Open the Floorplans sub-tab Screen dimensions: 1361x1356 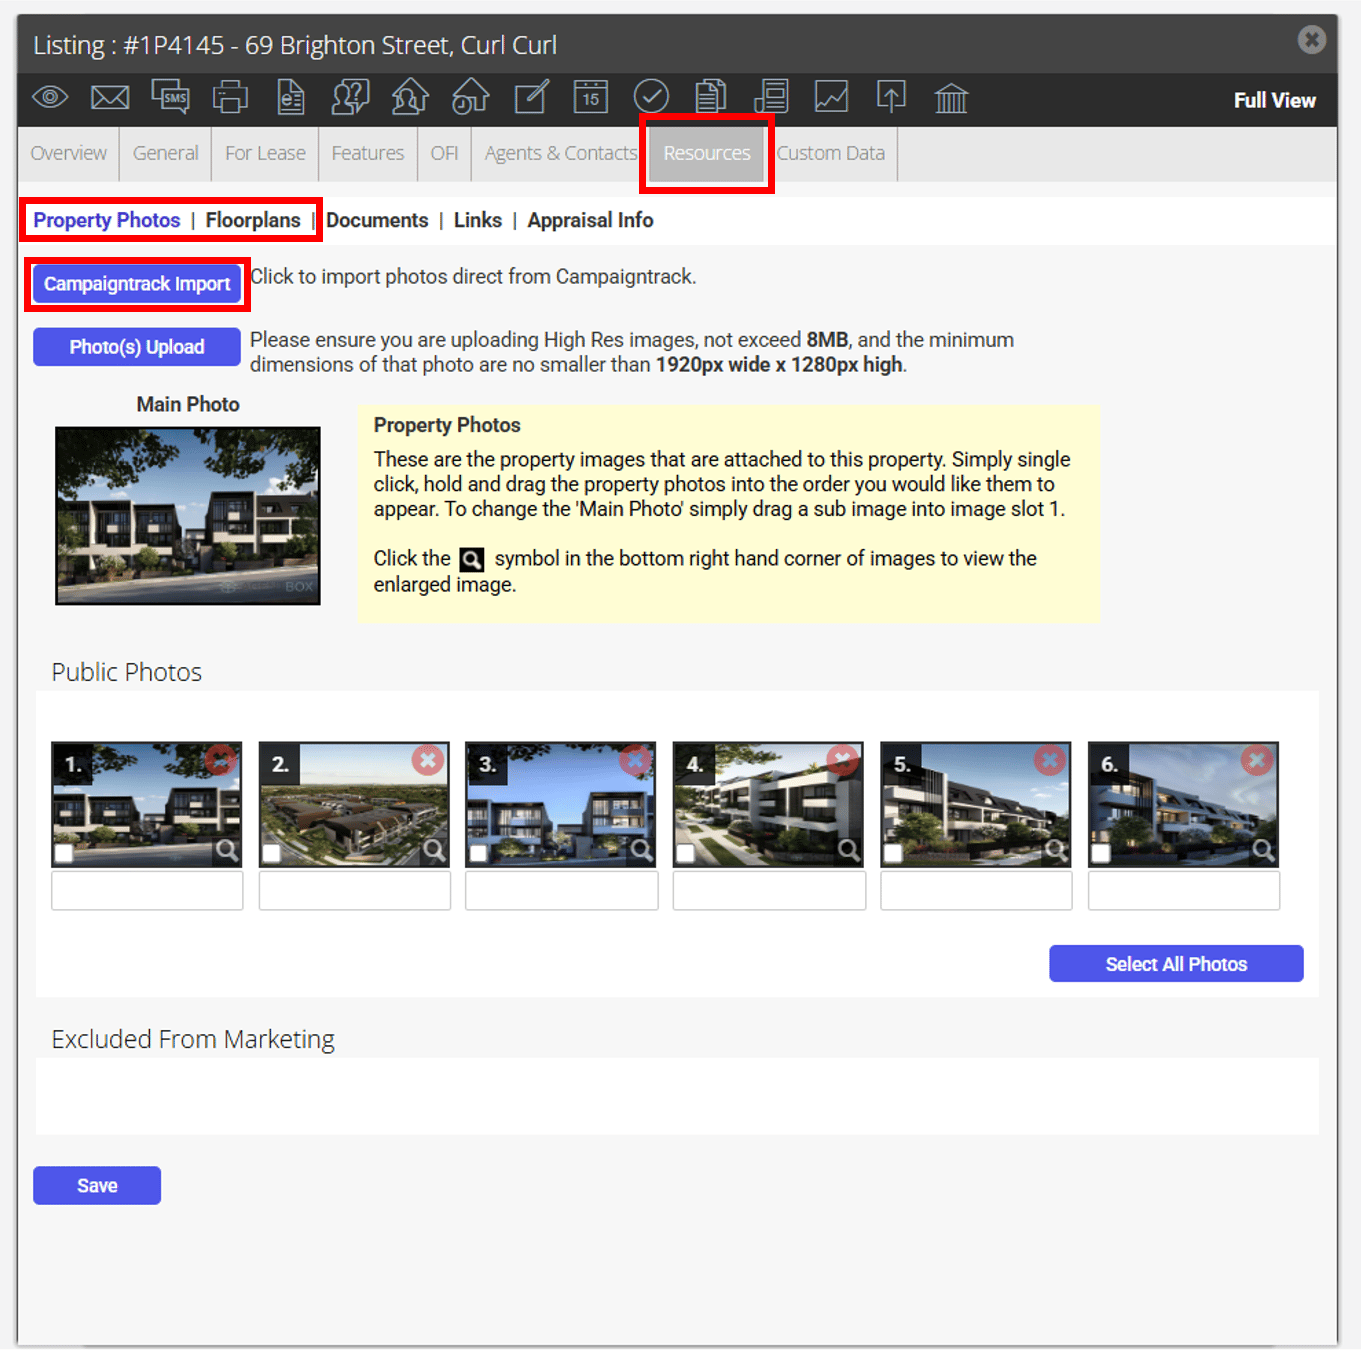pyautogui.click(x=253, y=220)
